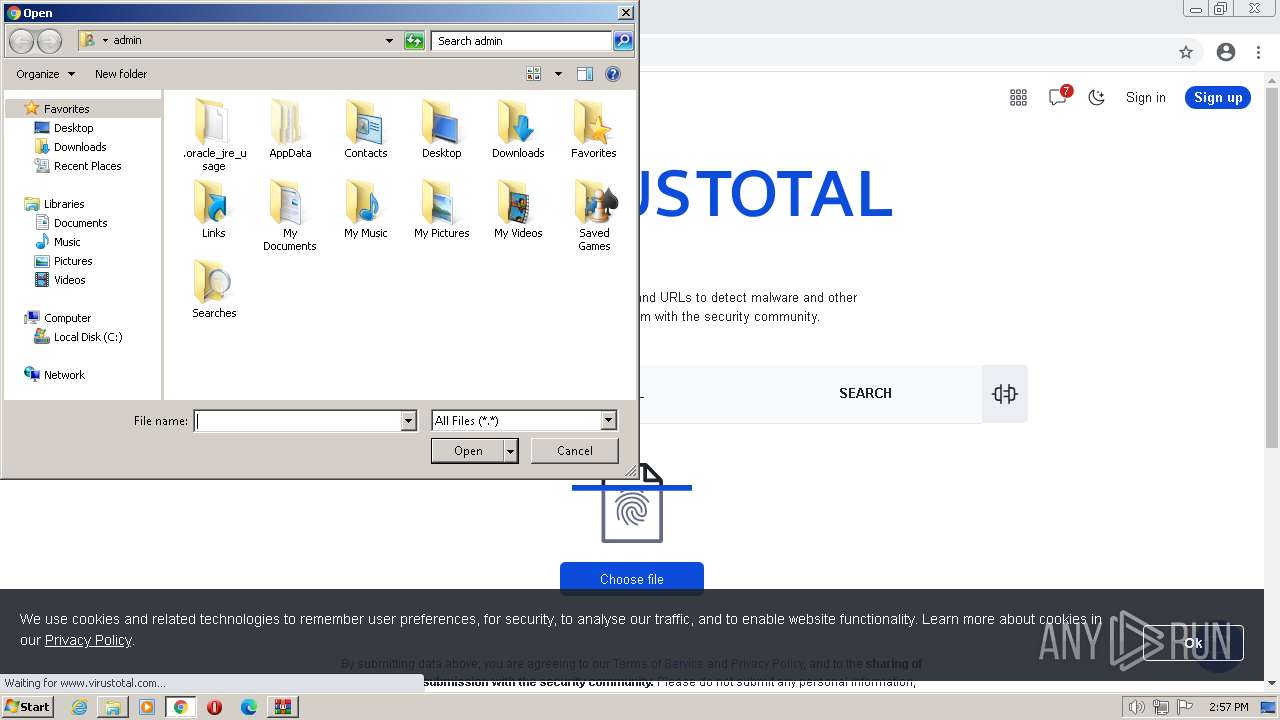
Task: Select the Downloads folder in file list
Action: point(518,129)
